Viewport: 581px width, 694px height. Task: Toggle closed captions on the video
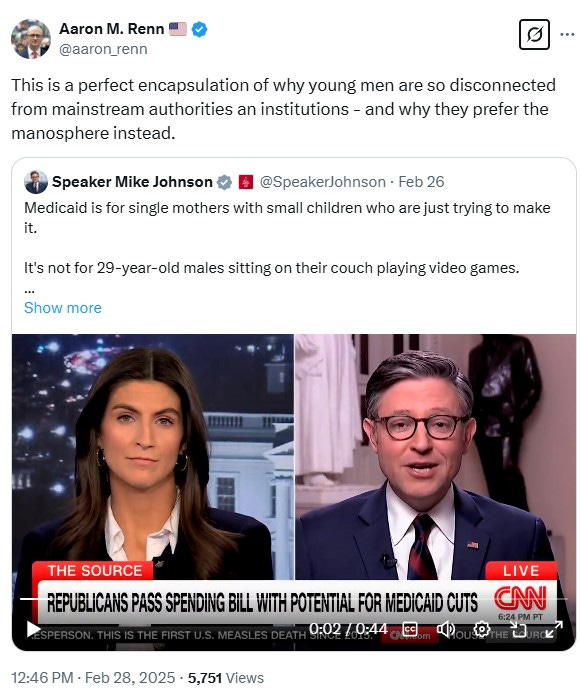[x=410, y=629]
